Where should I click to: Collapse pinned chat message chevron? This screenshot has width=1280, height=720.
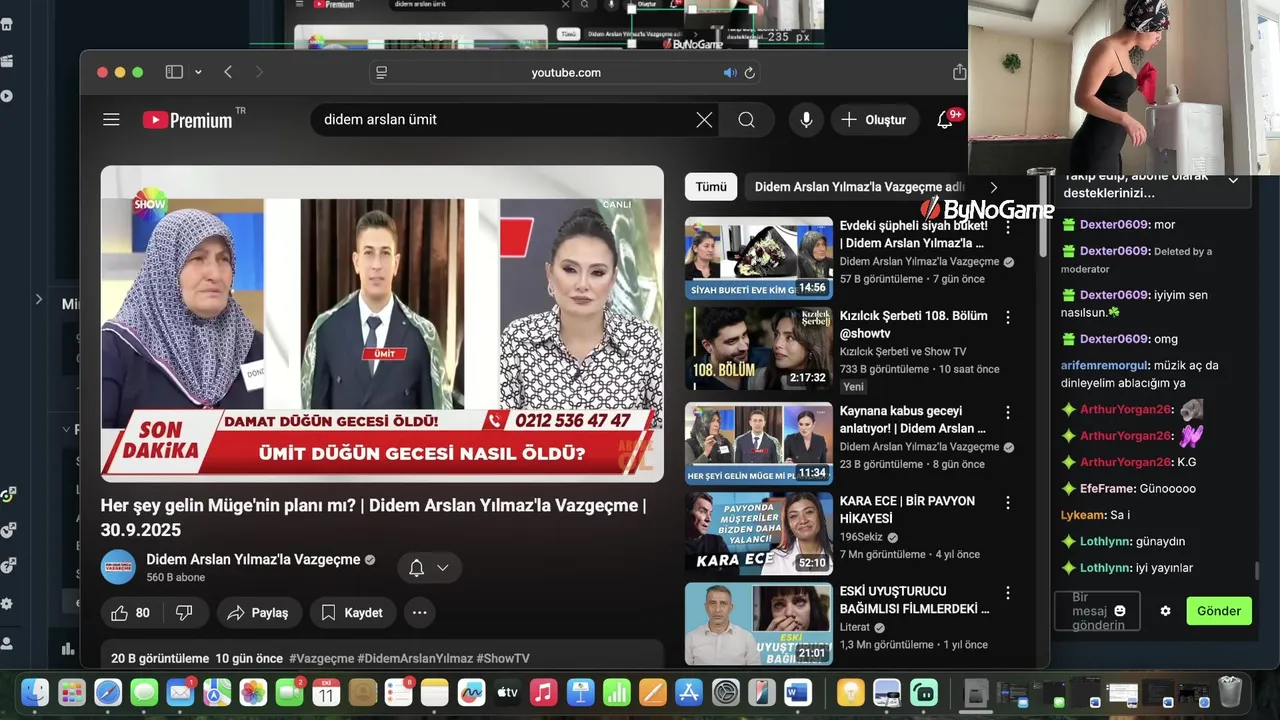pos(1233,181)
